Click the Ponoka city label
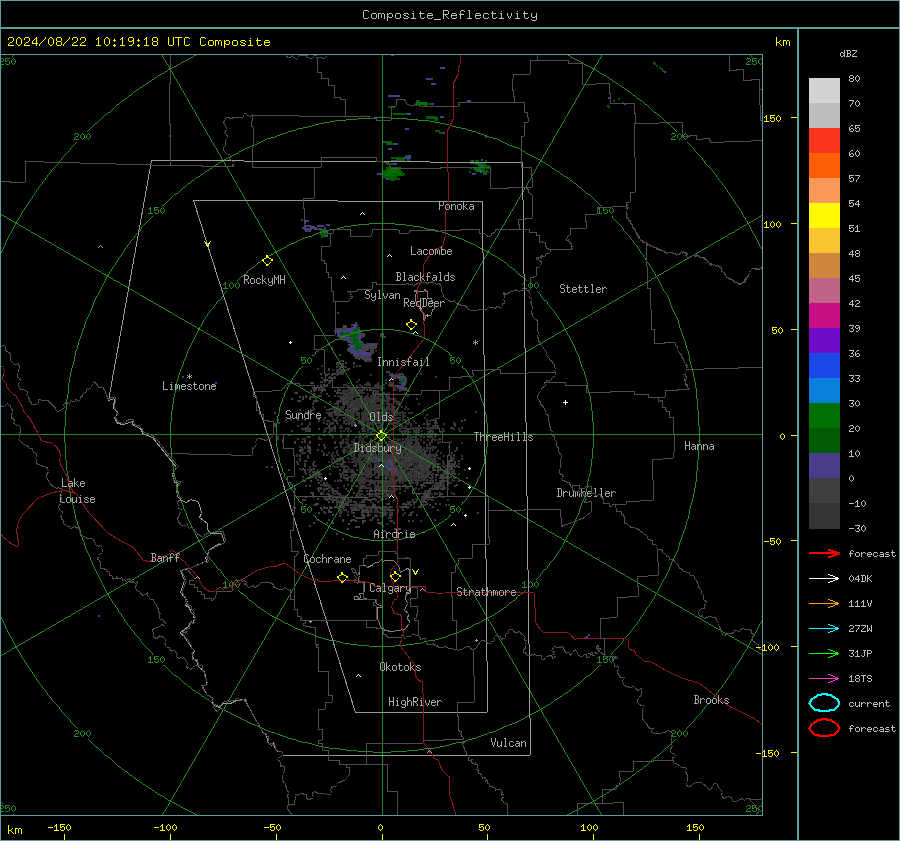The width and height of the screenshot is (900, 841). pos(456,206)
